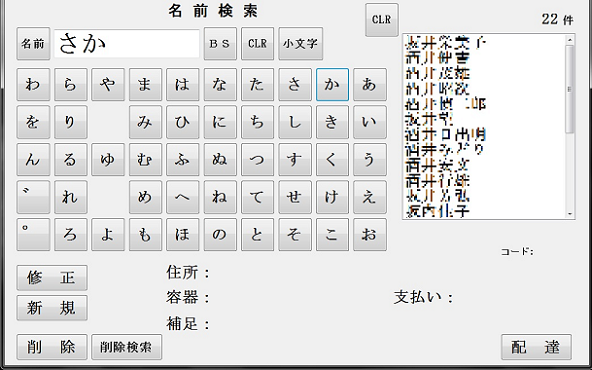This screenshot has width=592, height=370.
Task: Click CLR button above the results list
Action: click(382, 20)
